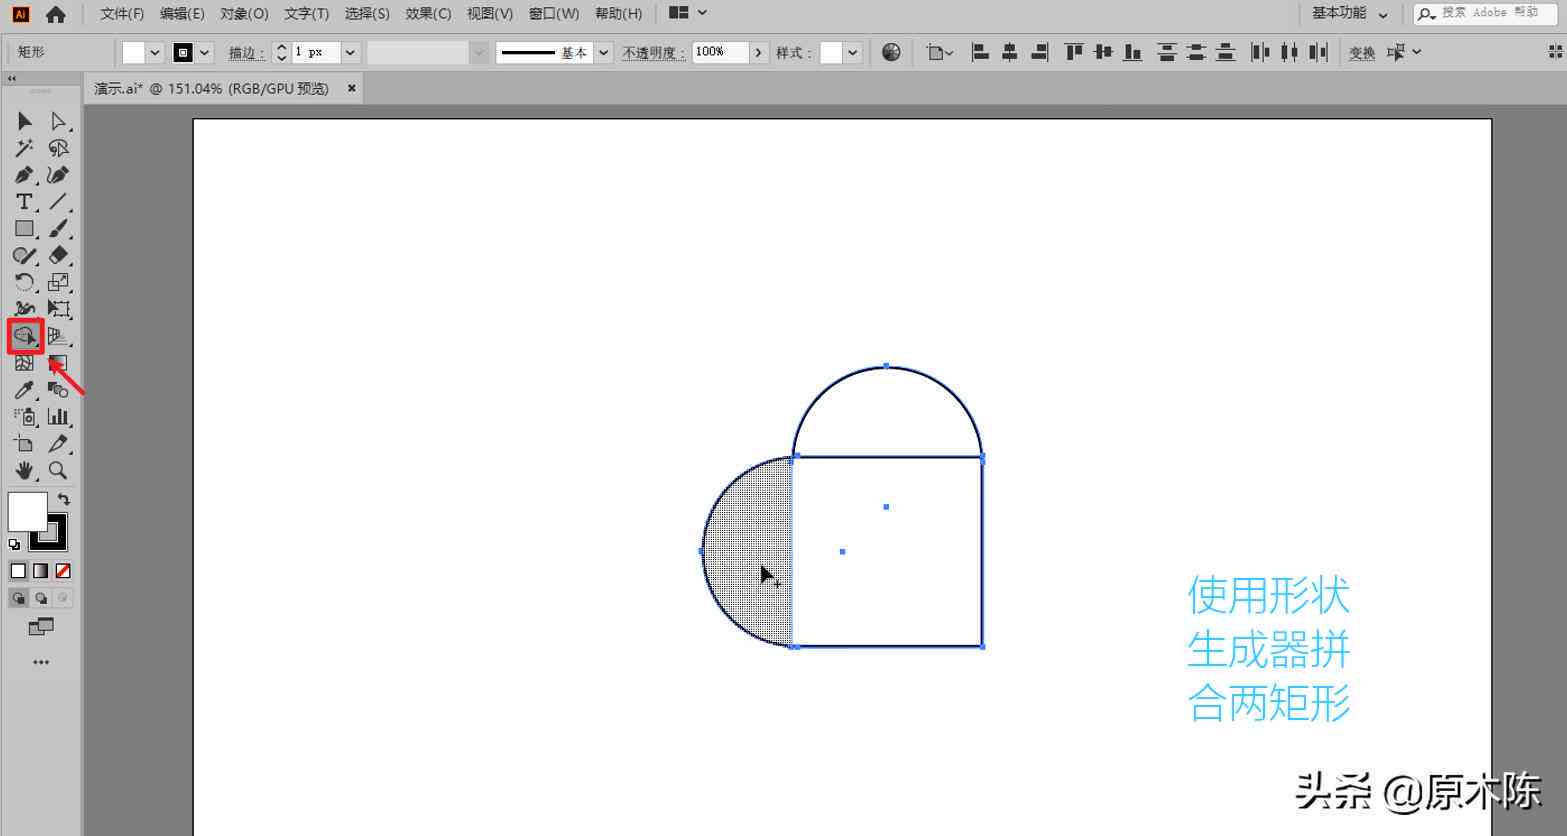Open the 文件(F) menu
This screenshot has width=1567, height=836.
(122, 14)
